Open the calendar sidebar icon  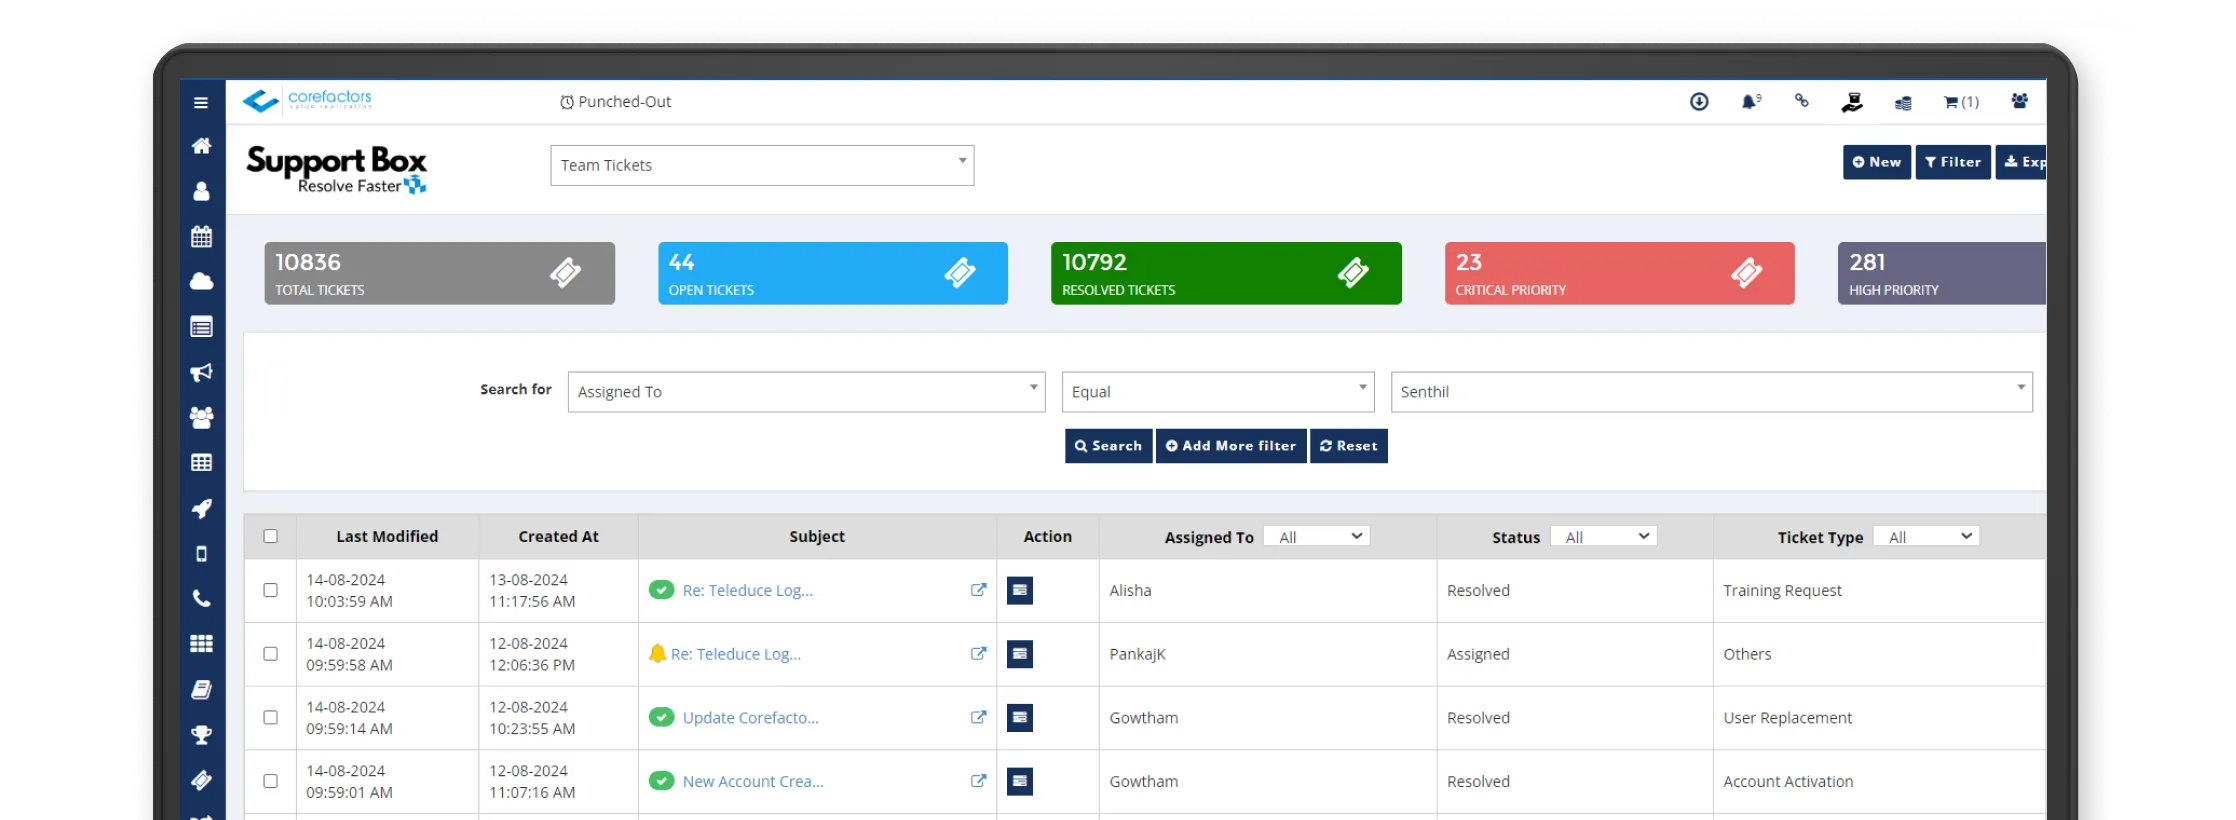[201, 236]
